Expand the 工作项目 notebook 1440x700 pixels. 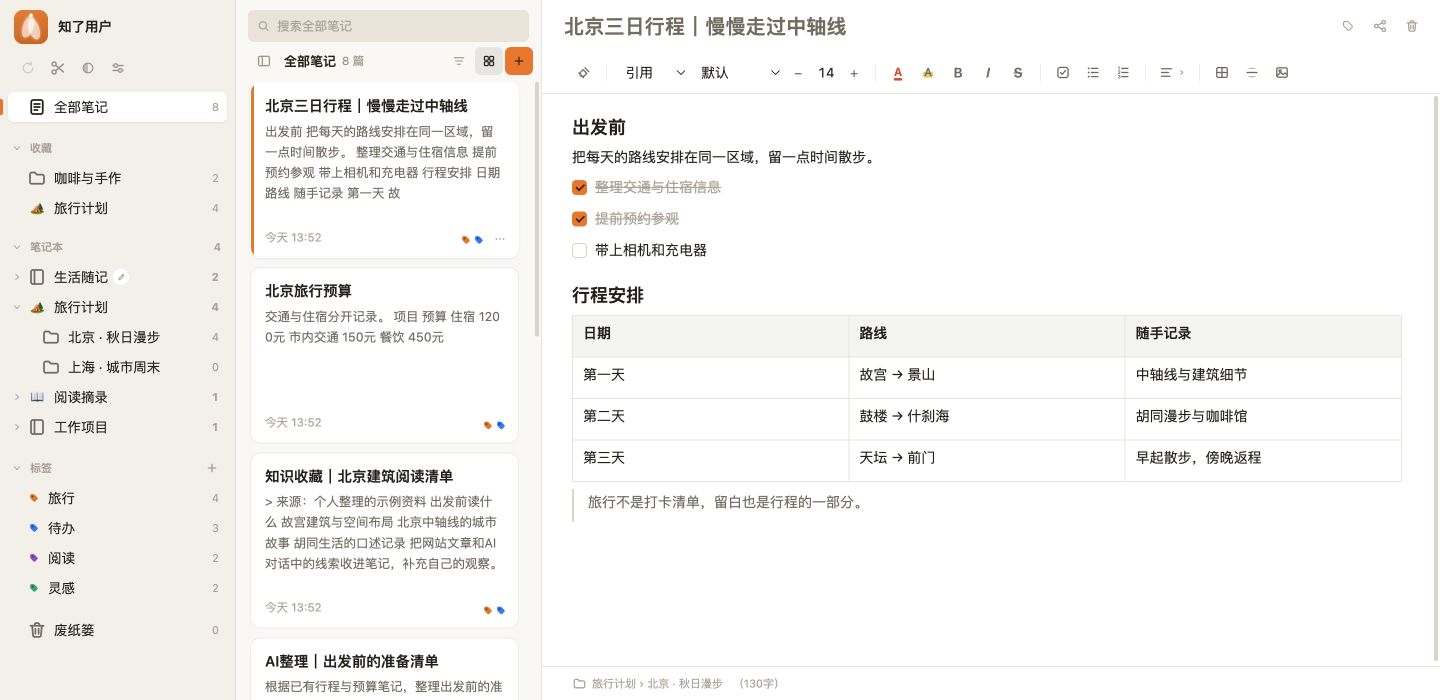click(x=17, y=427)
